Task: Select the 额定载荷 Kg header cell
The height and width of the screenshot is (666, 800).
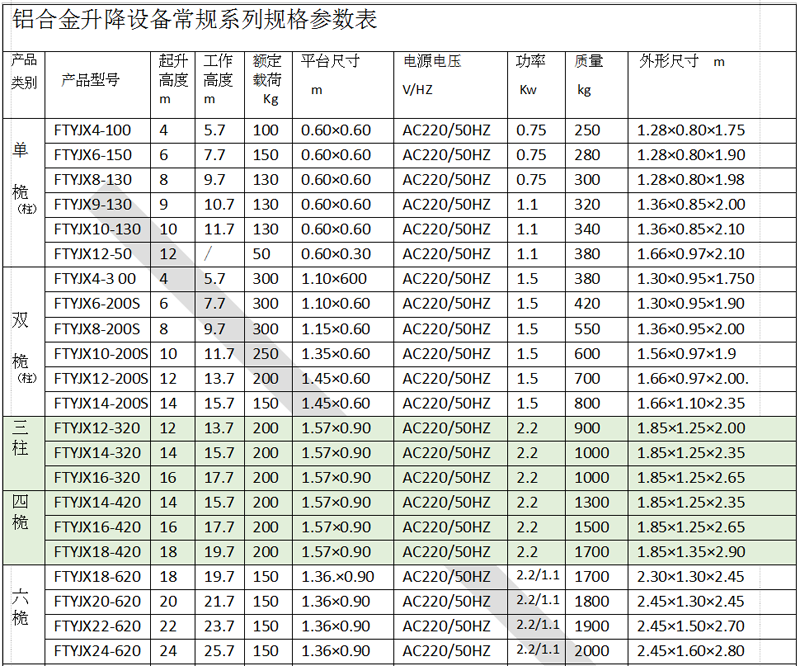Action: tap(267, 79)
